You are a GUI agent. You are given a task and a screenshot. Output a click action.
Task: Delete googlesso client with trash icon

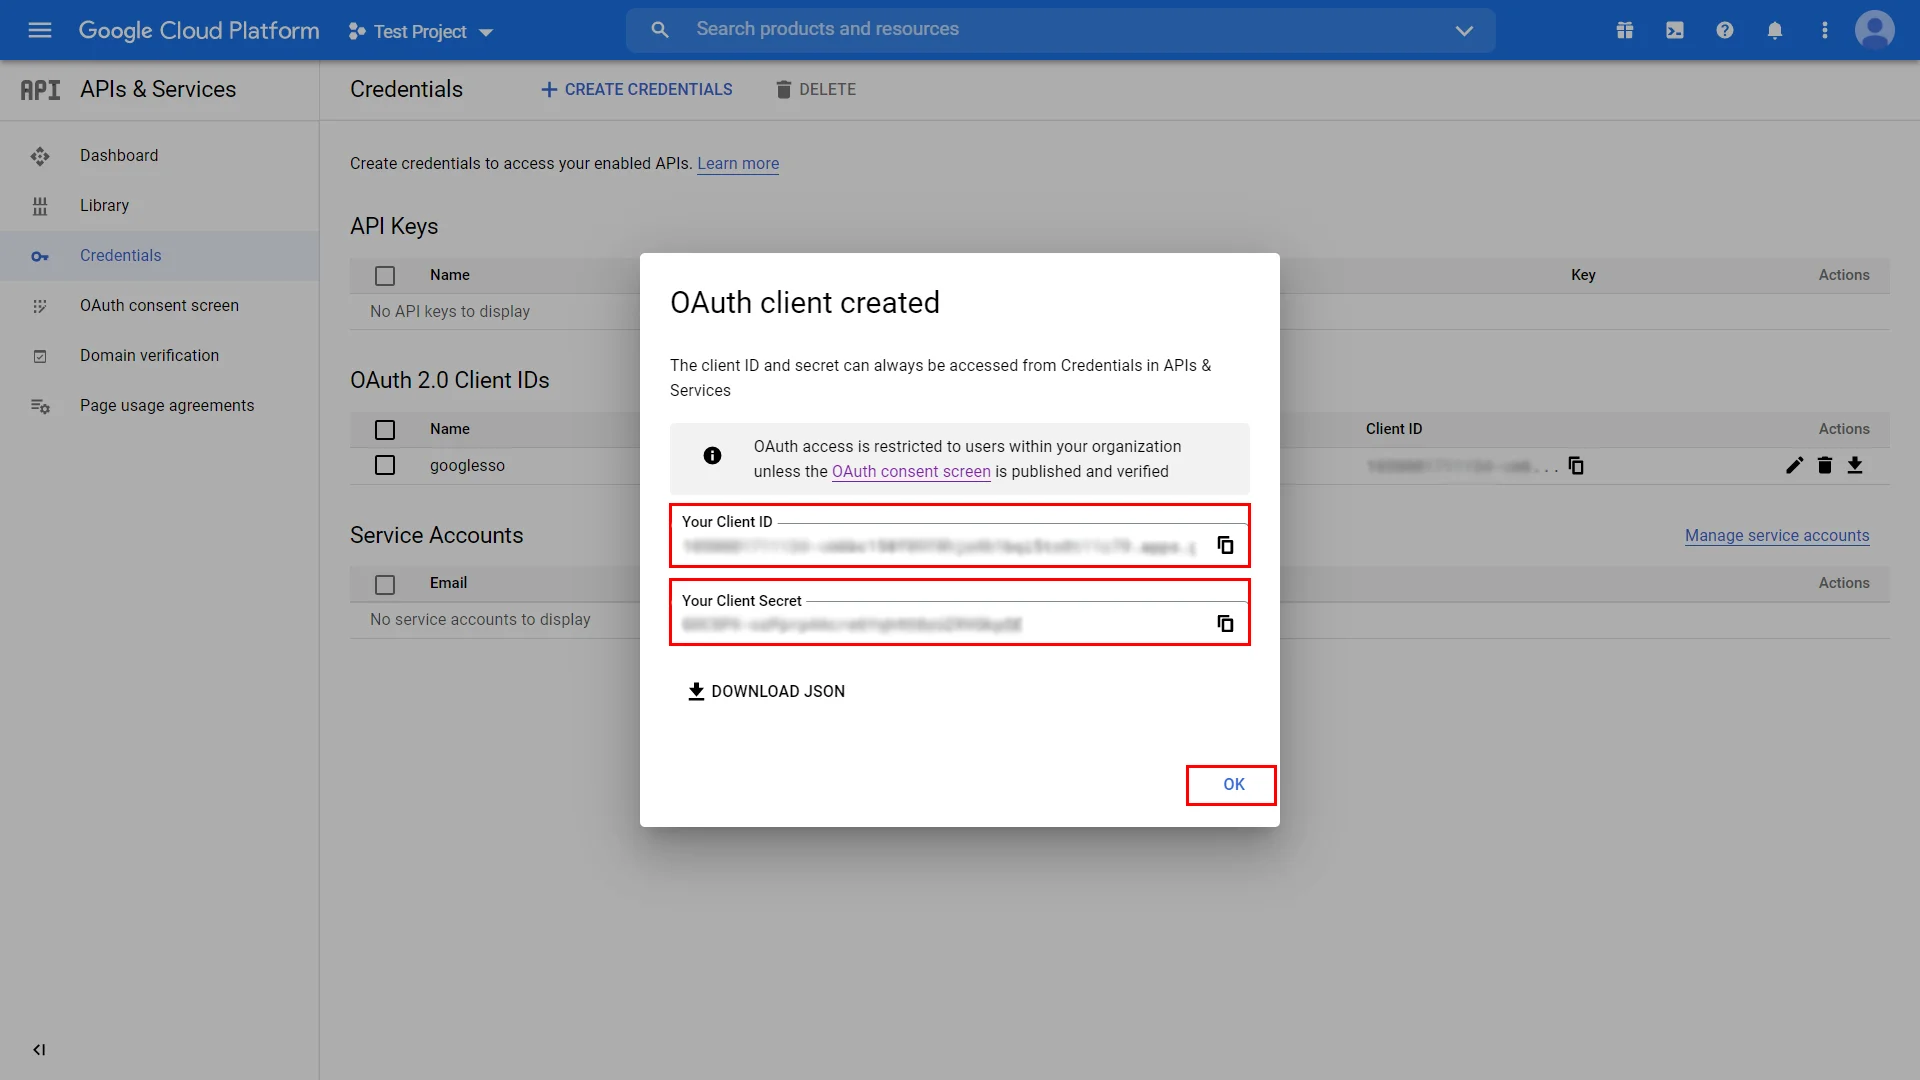point(1825,466)
